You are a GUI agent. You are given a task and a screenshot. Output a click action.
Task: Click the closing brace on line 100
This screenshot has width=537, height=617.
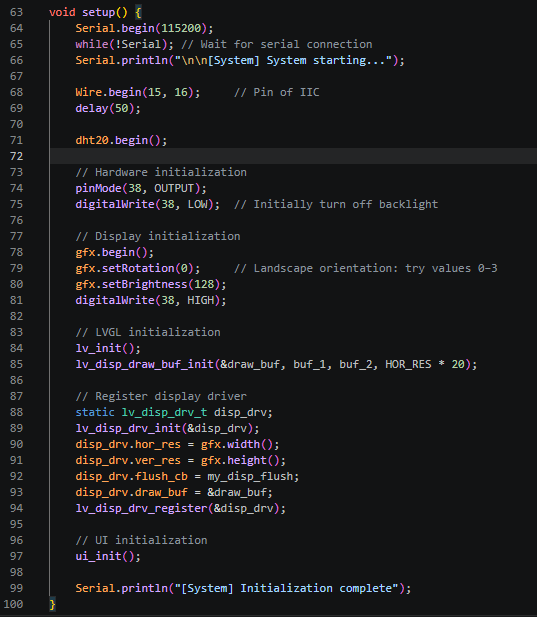tap(52, 604)
